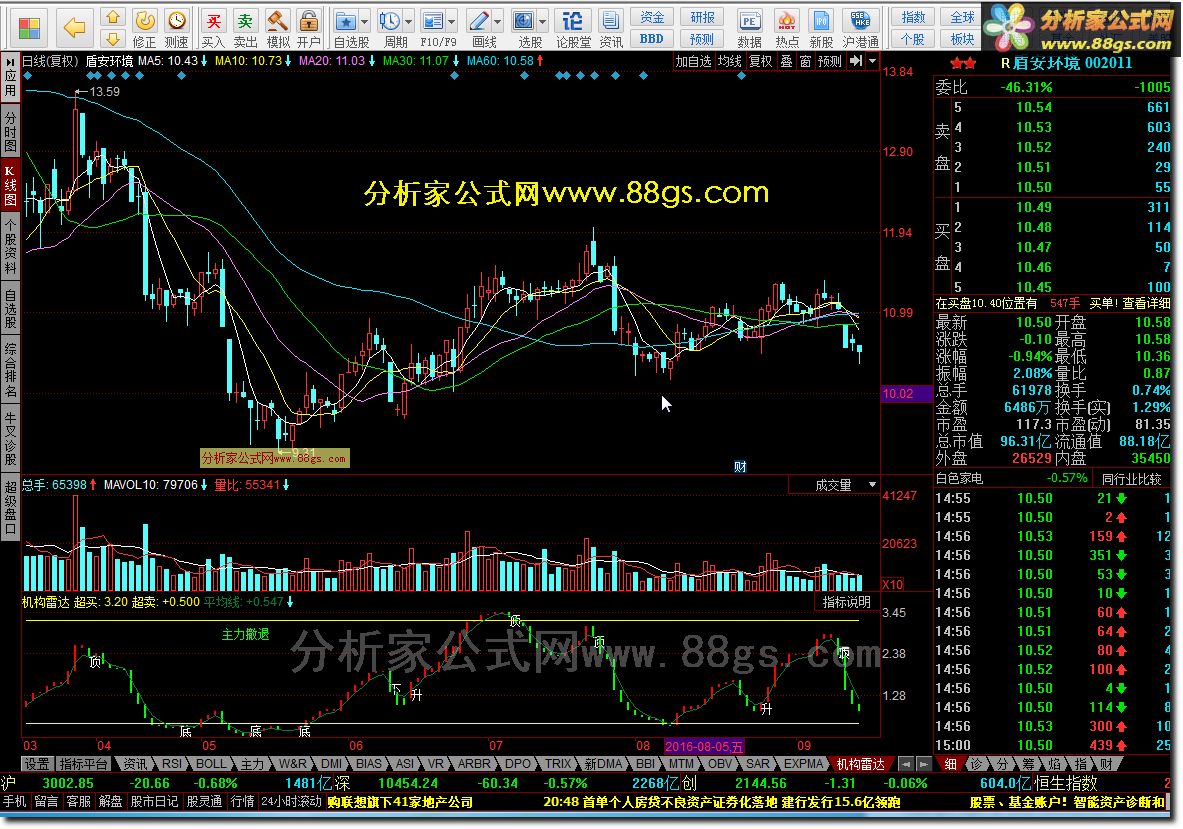Image resolution: width=1183 pixels, height=829 pixels.
Task: Open dropdown arrow next to 画线 icon
Action: 497,22
